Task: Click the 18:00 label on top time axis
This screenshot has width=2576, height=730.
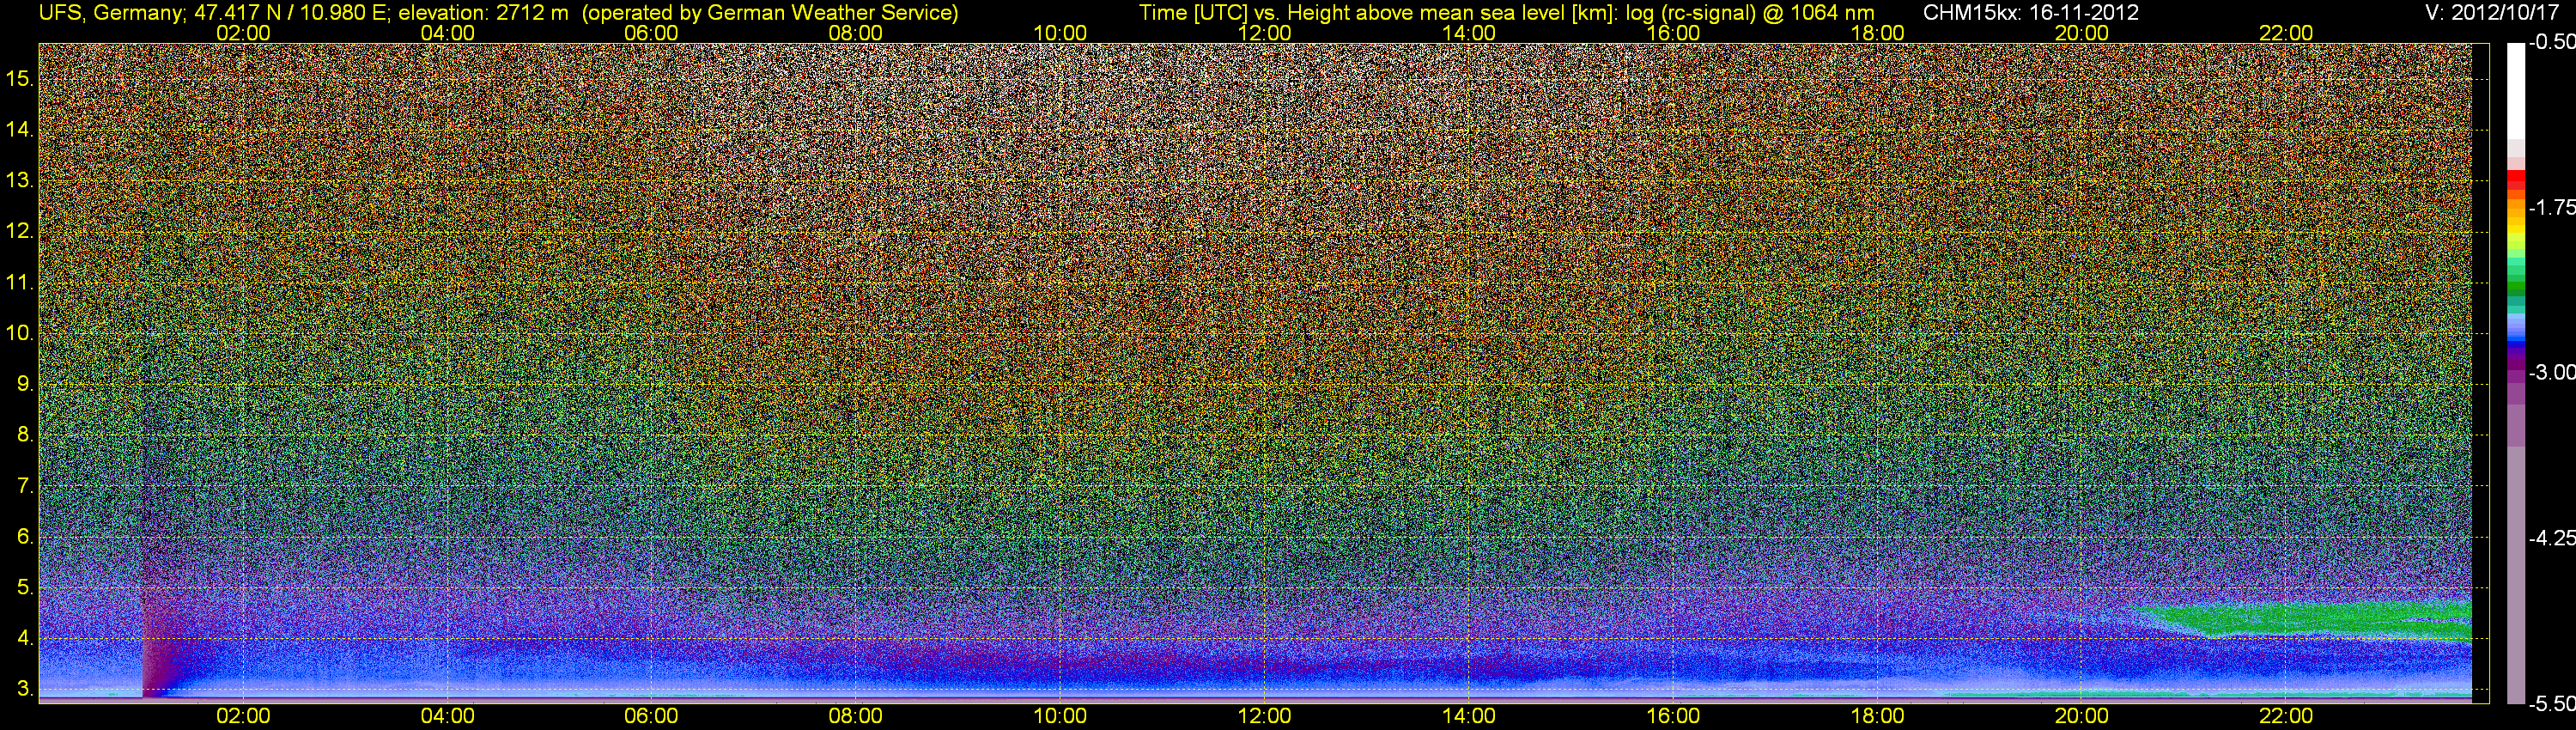Action: pyautogui.click(x=1877, y=32)
